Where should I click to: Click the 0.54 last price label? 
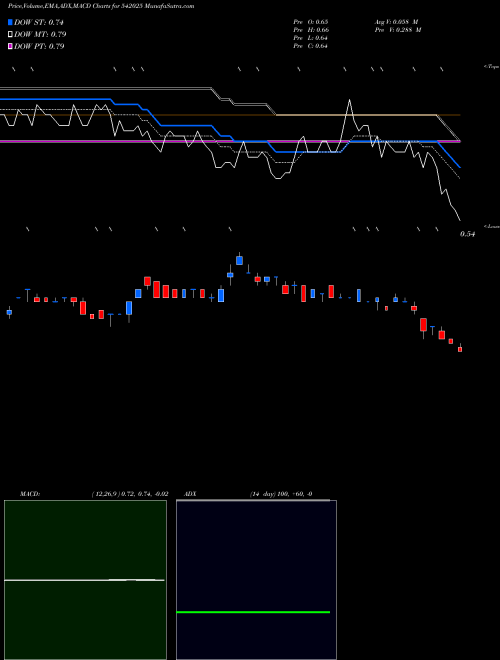(x=467, y=234)
